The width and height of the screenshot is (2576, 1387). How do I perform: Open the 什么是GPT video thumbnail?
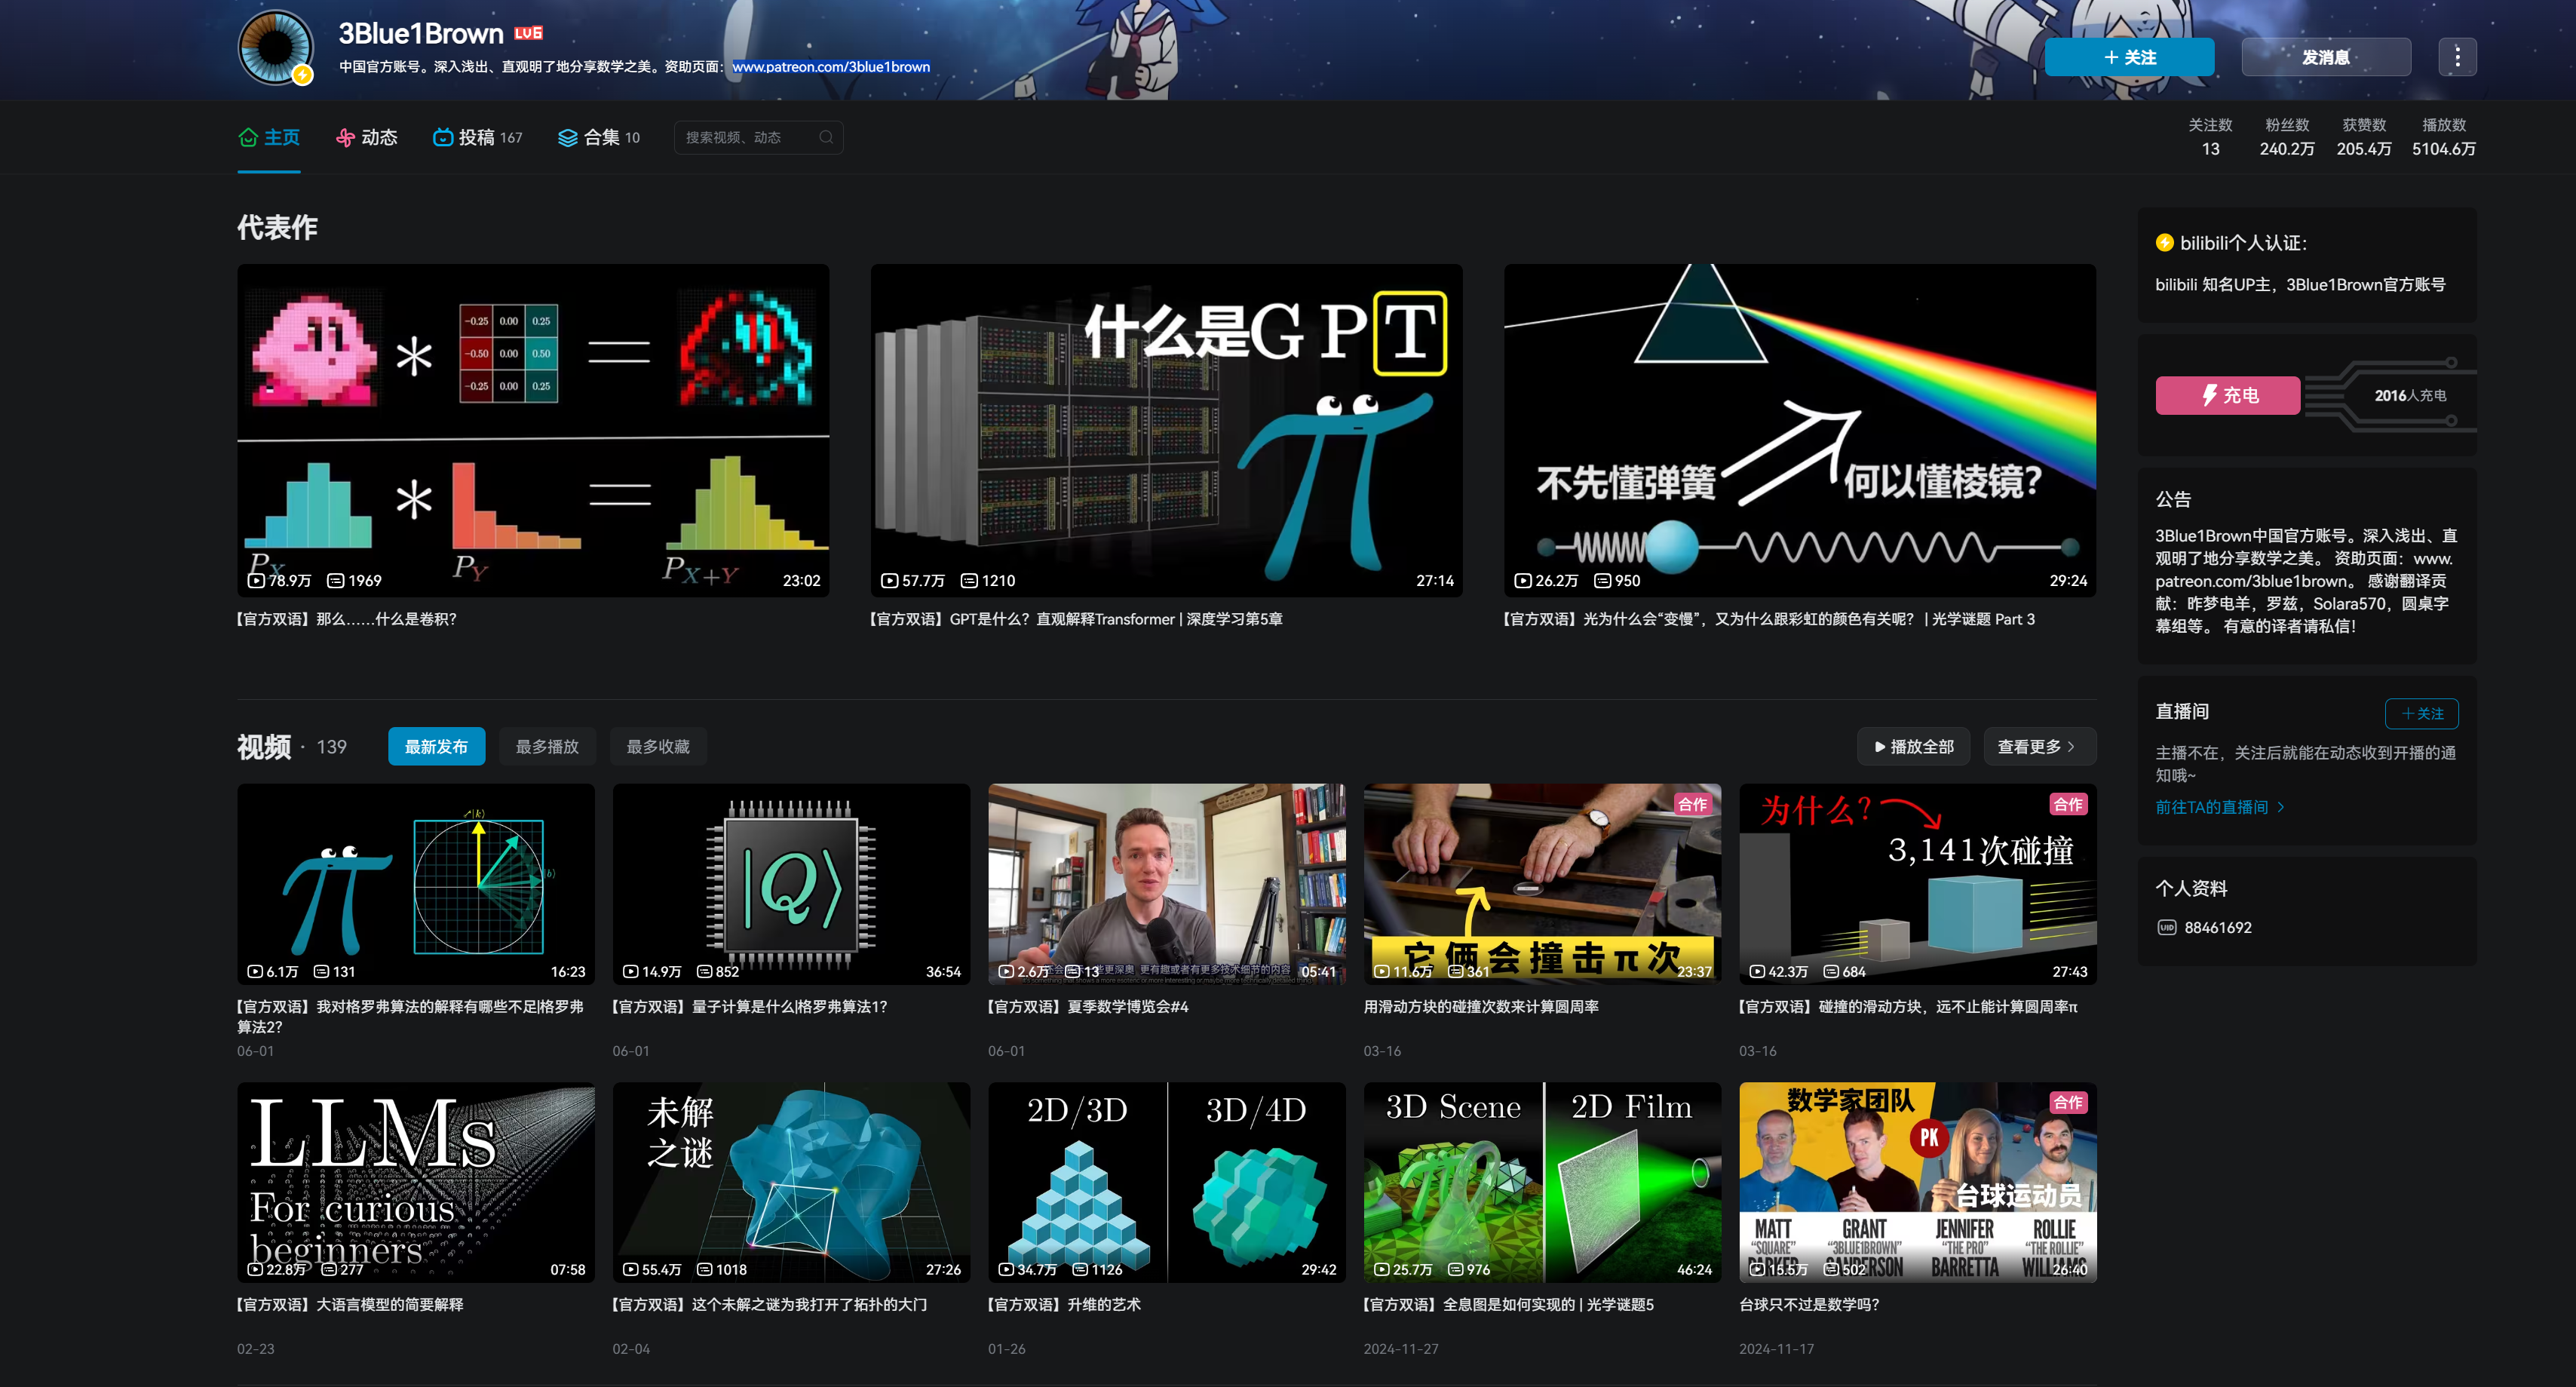(x=1166, y=430)
